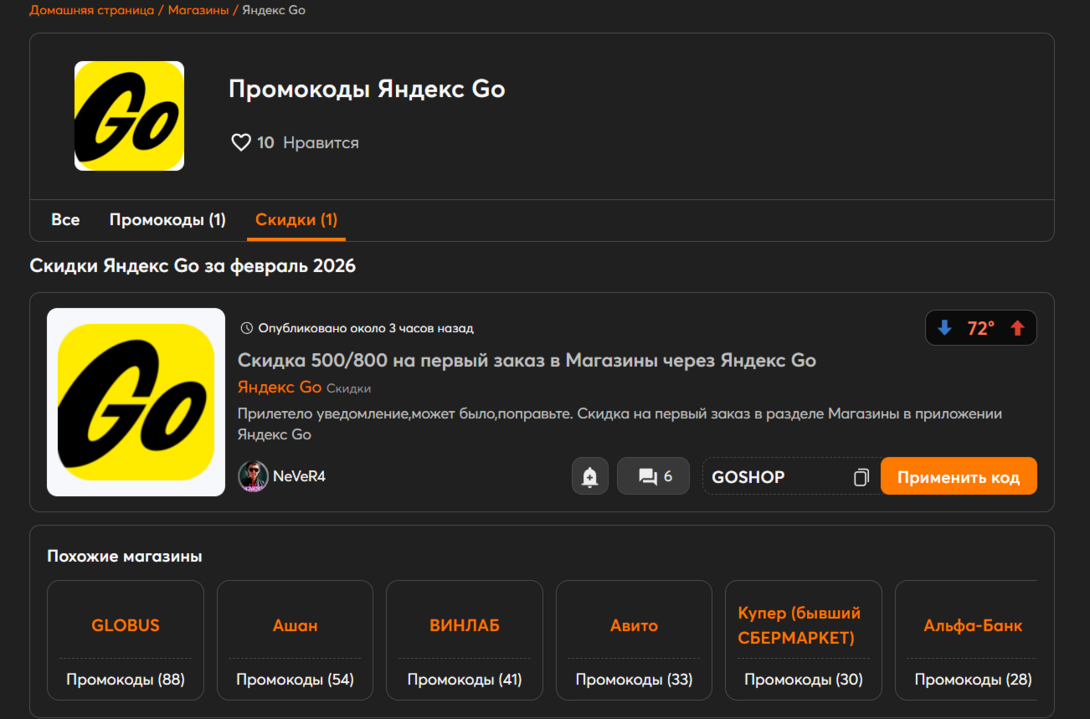Click the notification bell icon
Image resolution: width=1090 pixels, height=719 pixels.
coord(590,477)
